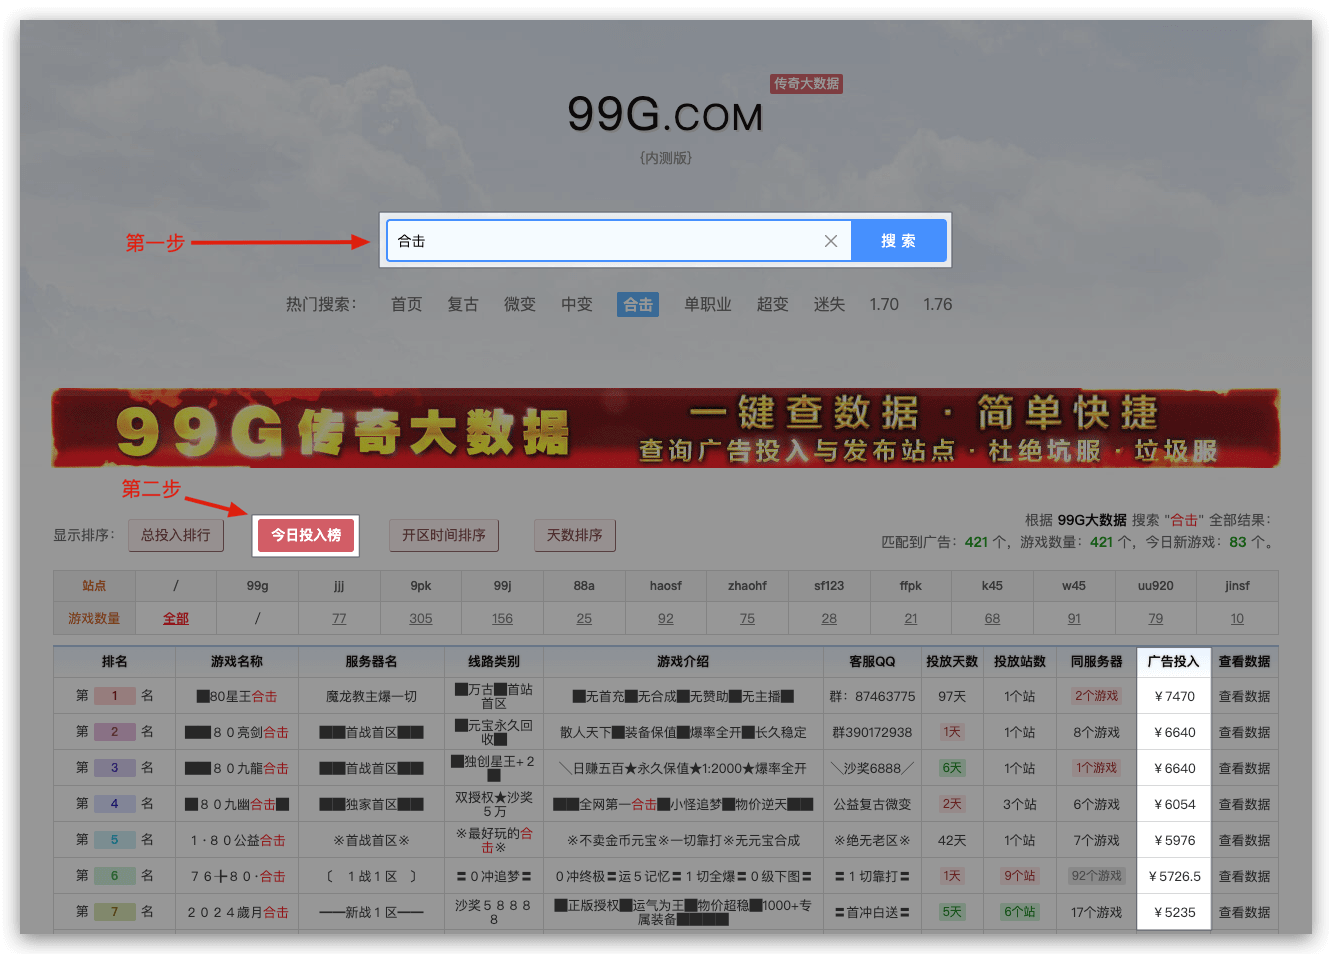Clear the search box with X icon

tap(830, 241)
